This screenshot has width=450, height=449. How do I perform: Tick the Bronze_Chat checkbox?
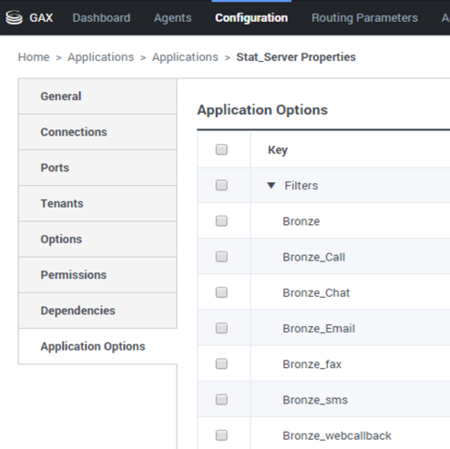pyautogui.click(x=222, y=292)
